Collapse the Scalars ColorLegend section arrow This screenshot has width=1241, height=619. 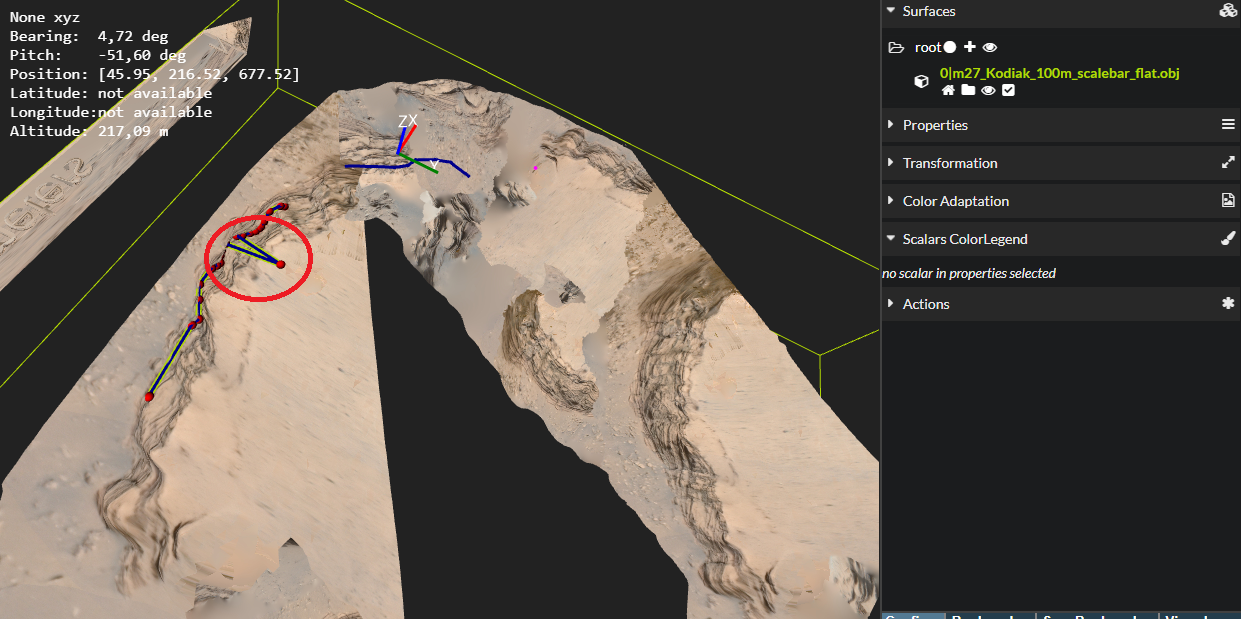(890, 239)
